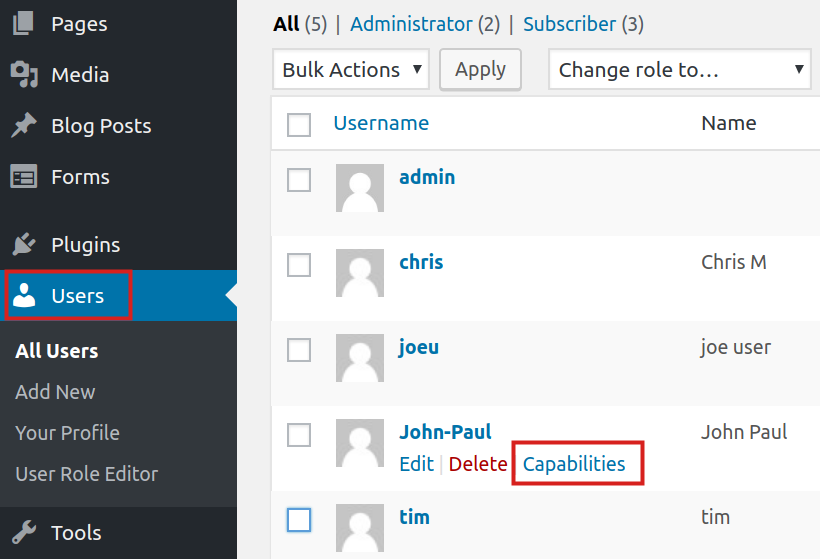Click the Capabilities link for John-Paul

[574, 464]
